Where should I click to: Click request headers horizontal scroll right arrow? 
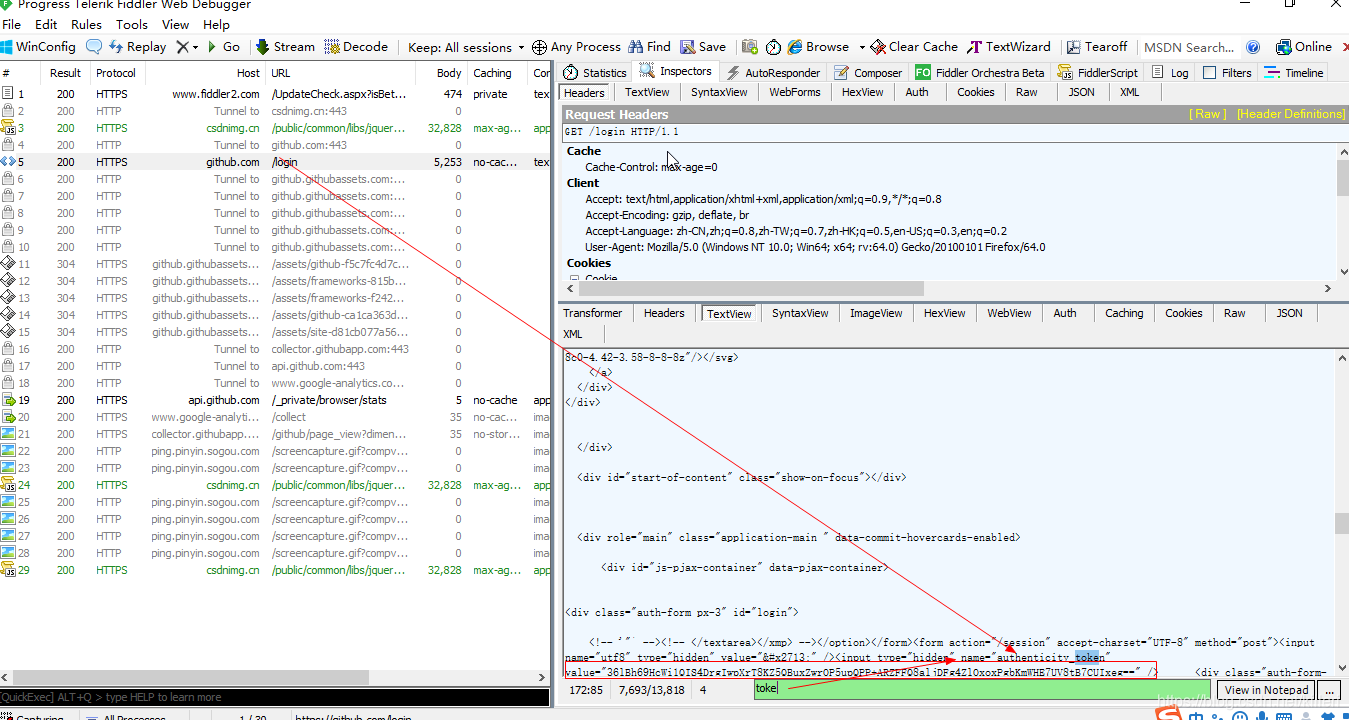(1329, 289)
